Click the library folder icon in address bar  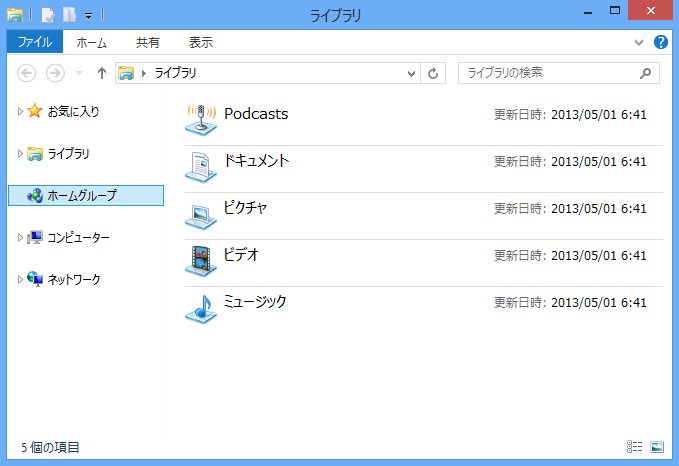(126, 73)
